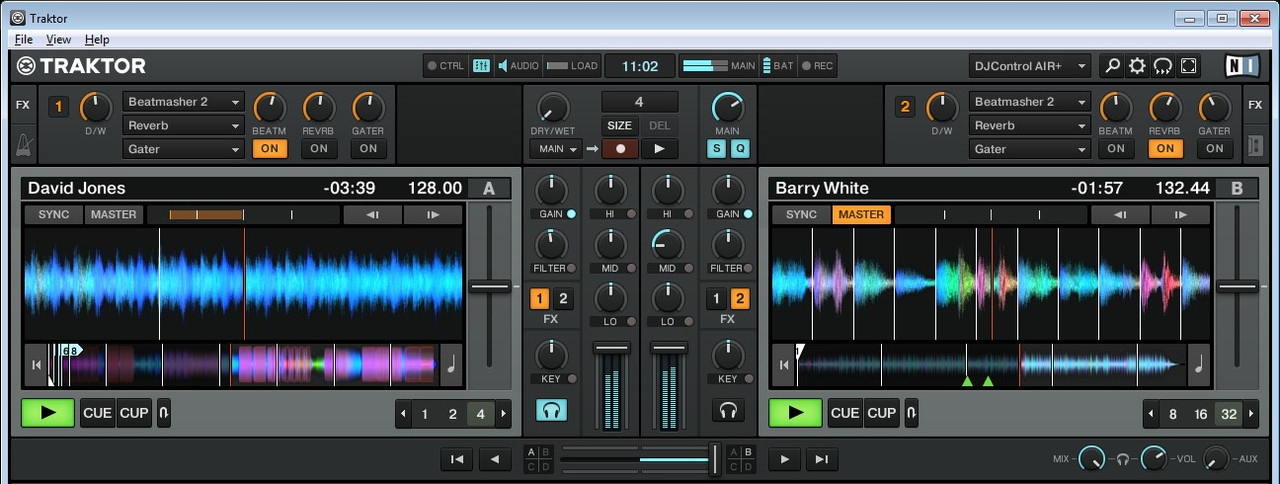Play deck B with green play button
Viewport: 1280px width, 484px height.
(x=796, y=413)
